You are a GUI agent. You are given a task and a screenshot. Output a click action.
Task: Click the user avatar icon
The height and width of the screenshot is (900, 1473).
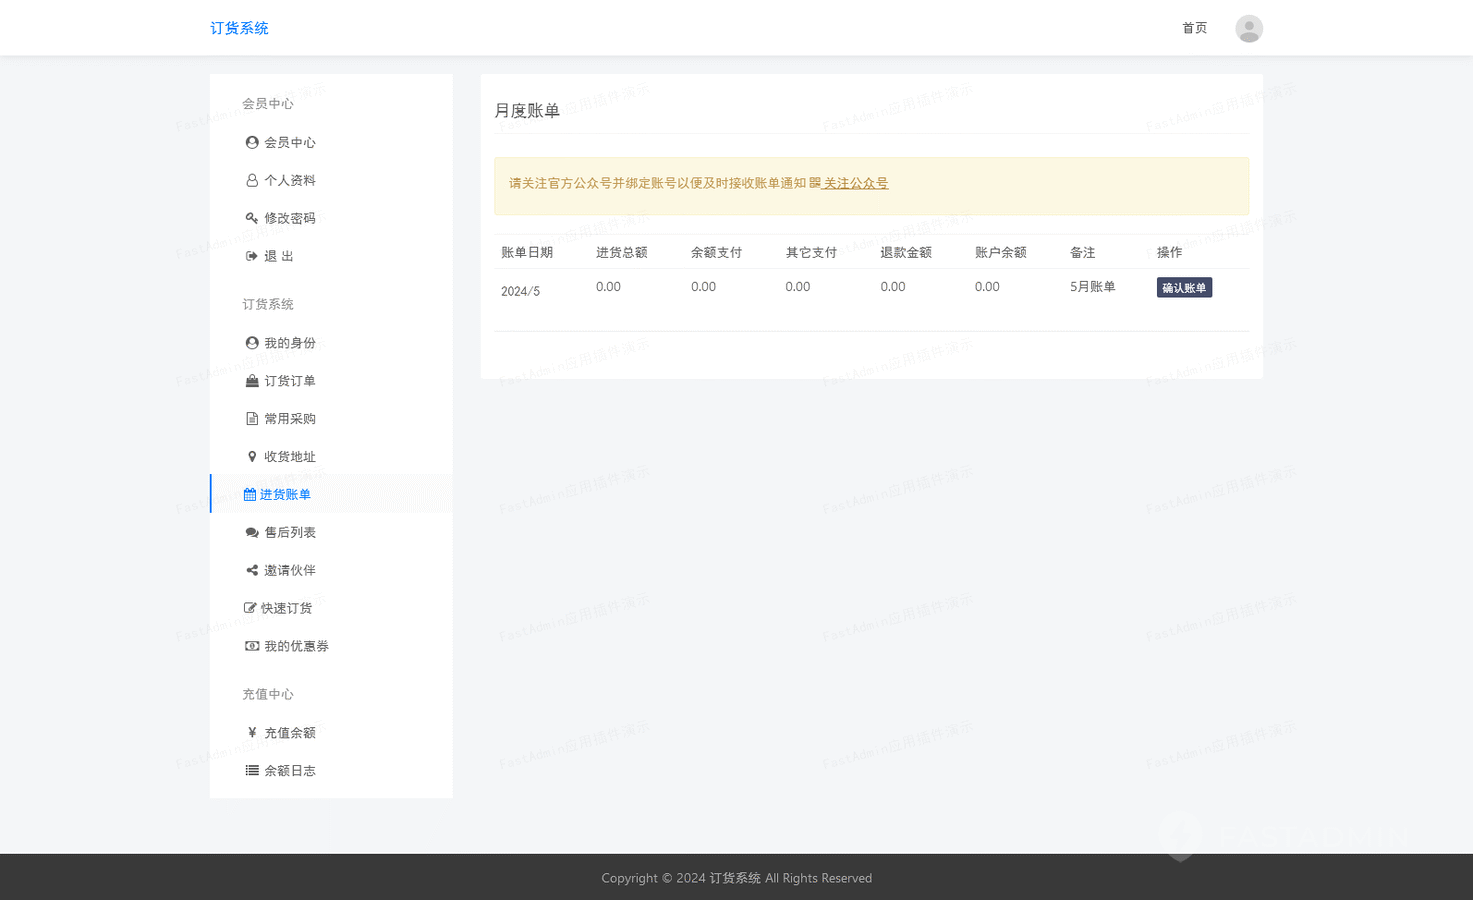tap(1248, 28)
